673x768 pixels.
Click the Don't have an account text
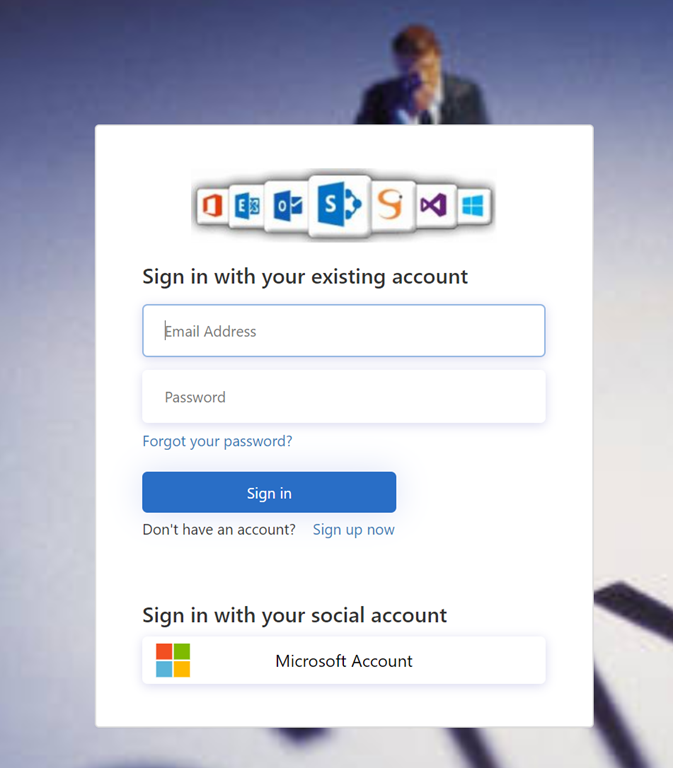click(219, 529)
